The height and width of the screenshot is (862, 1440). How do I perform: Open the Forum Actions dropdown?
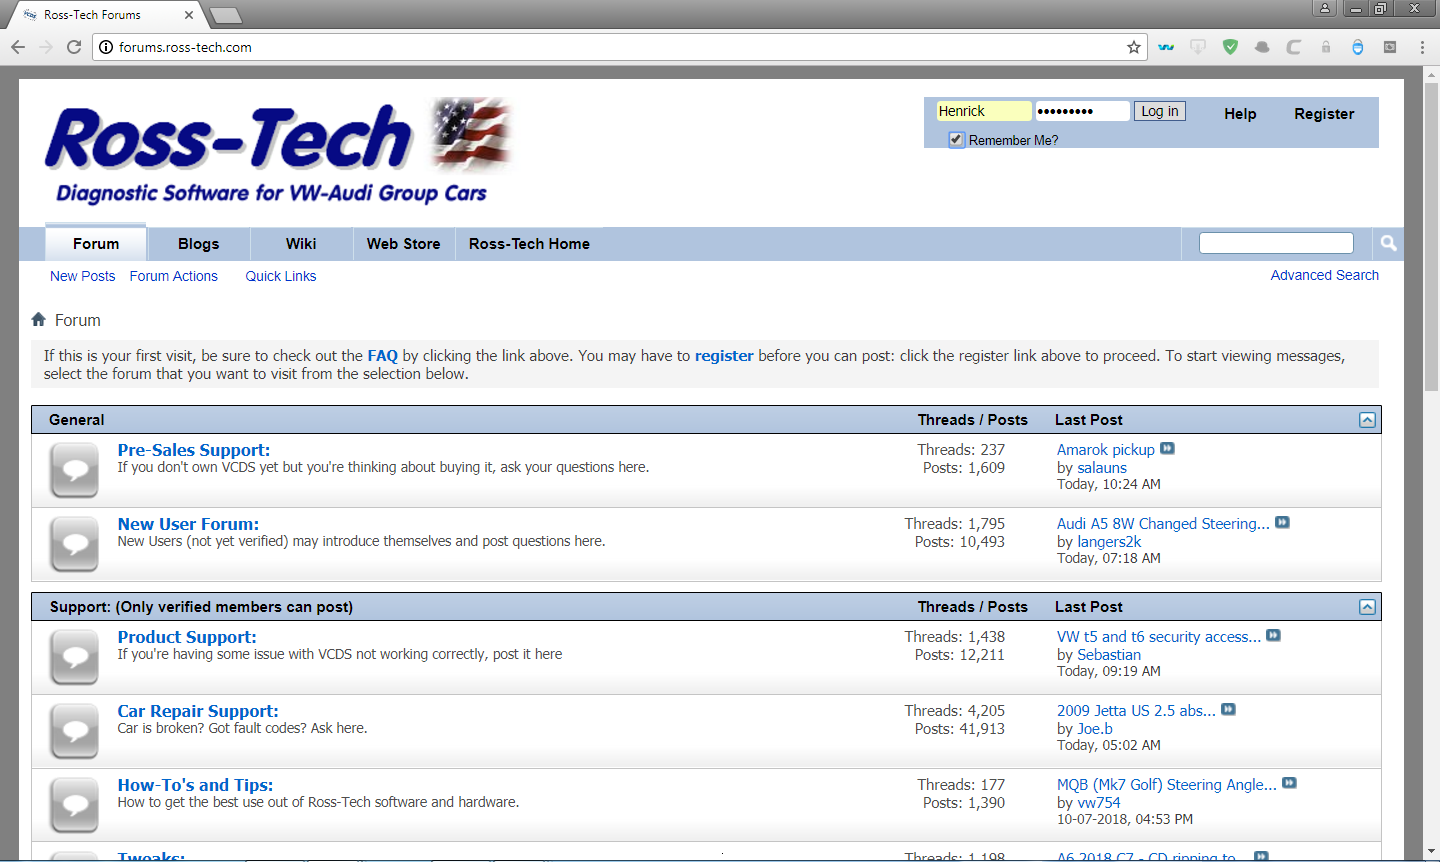click(174, 276)
